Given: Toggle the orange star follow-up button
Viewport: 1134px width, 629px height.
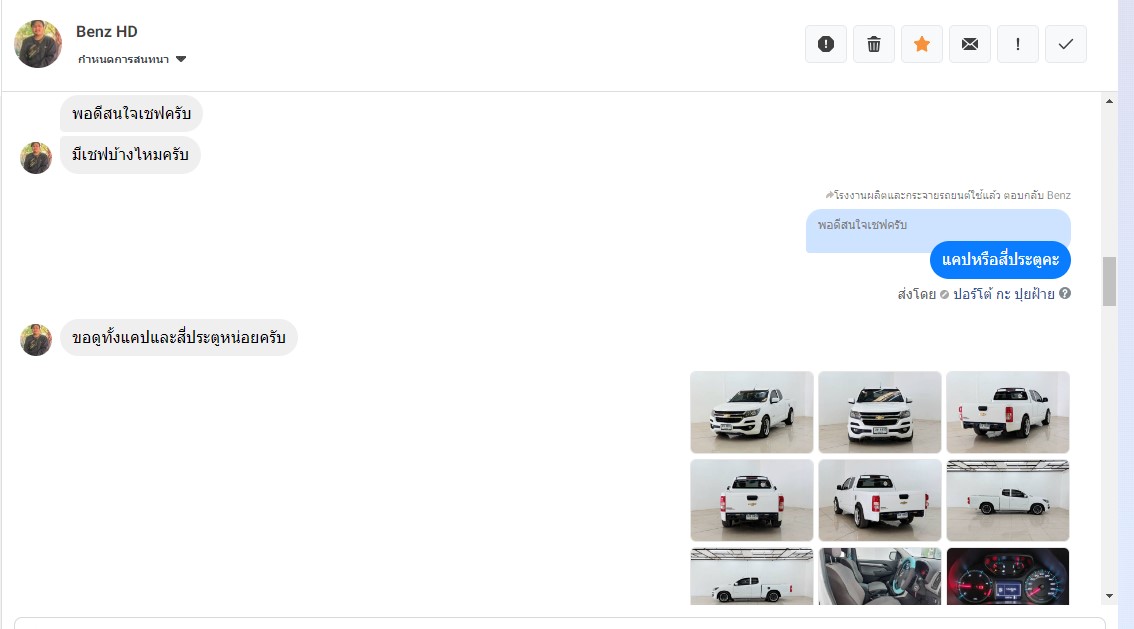Looking at the screenshot, I should click(x=922, y=44).
